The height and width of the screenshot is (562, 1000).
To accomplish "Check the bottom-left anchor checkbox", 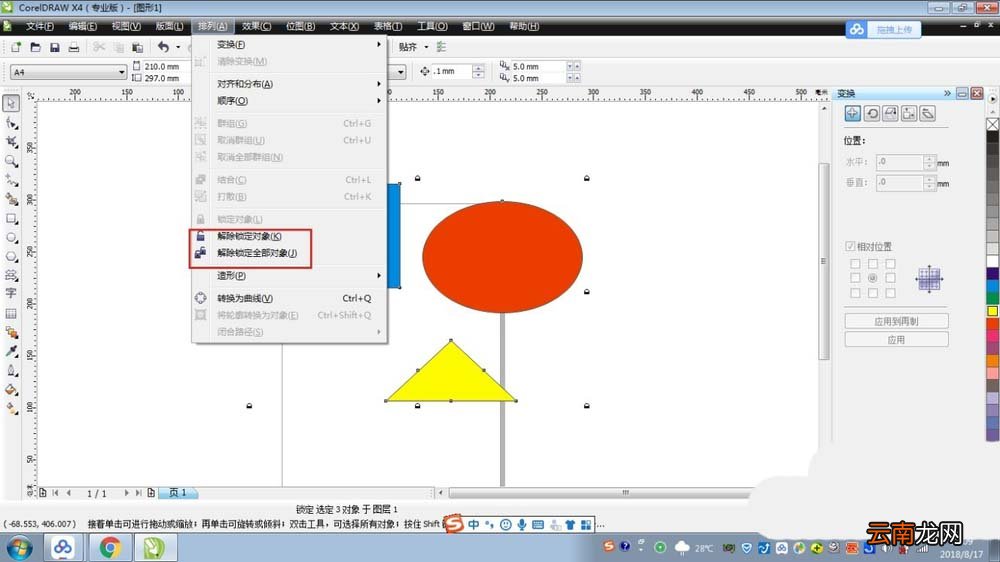I will (x=855, y=293).
